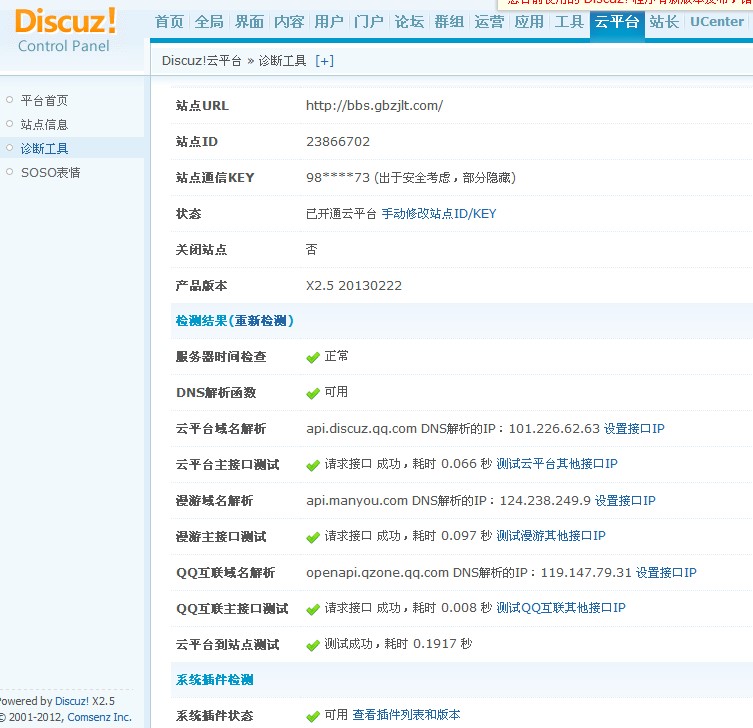This screenshot has height=728, width=753.
Task: Open SOSO表情 in sidebar
Action: pos(50,172)
